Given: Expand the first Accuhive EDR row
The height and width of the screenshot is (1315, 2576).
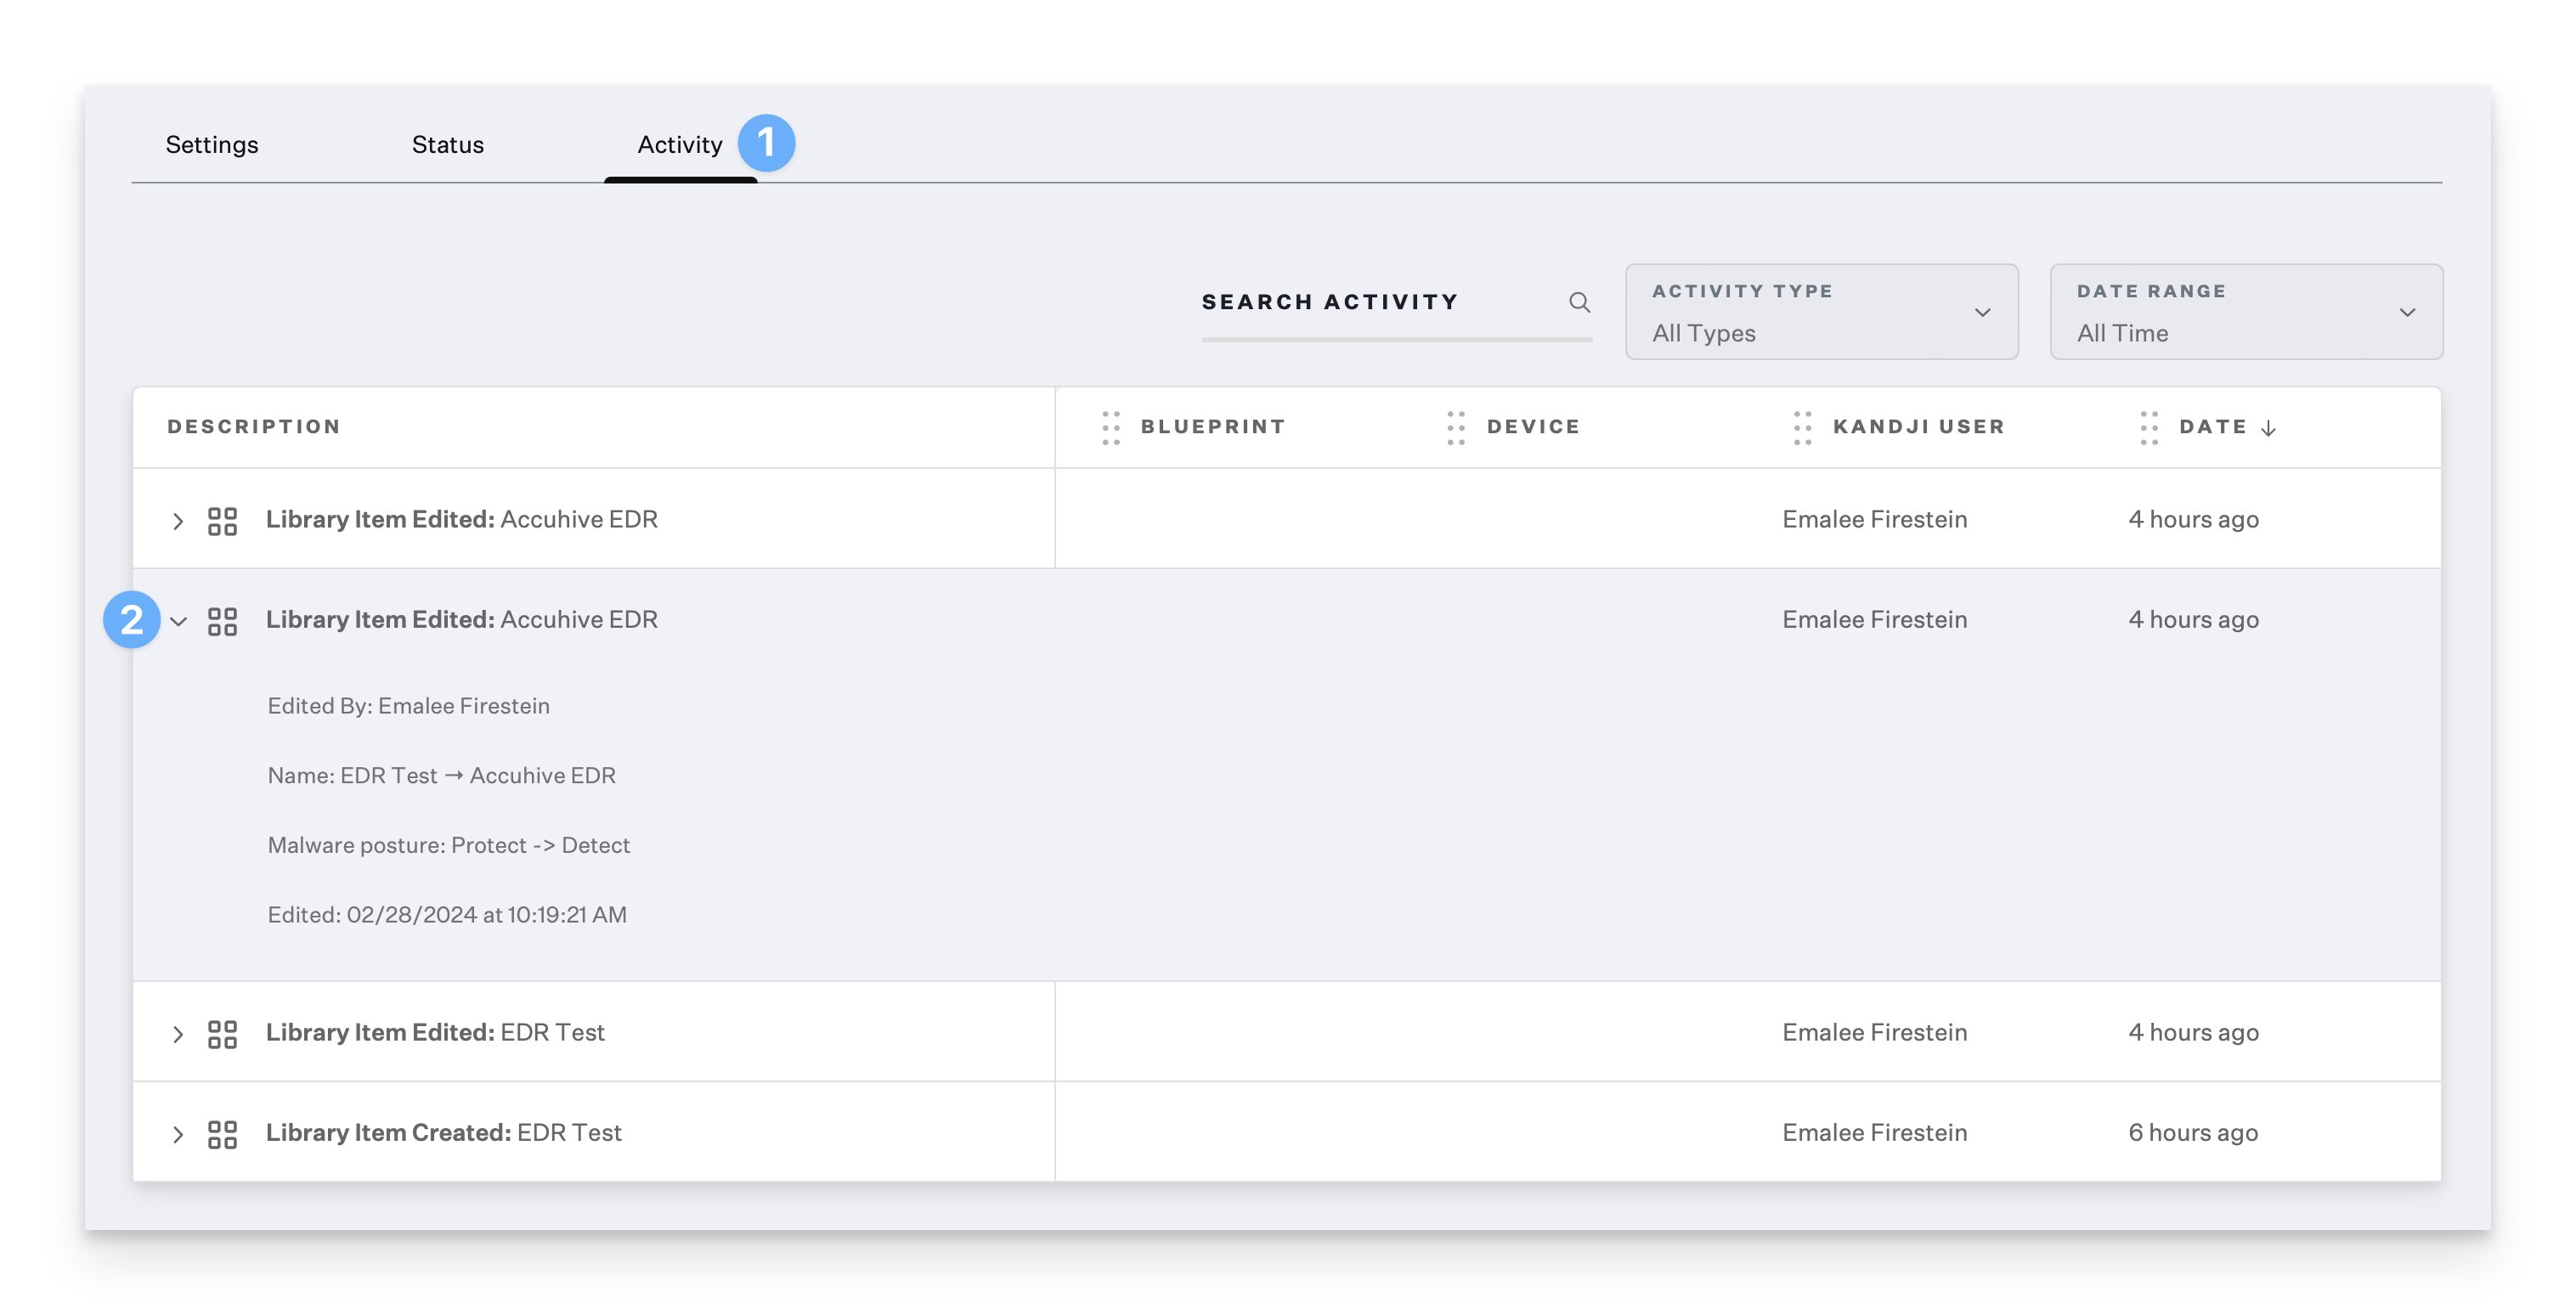Looking at the screenshot, I should click(178, 521).
